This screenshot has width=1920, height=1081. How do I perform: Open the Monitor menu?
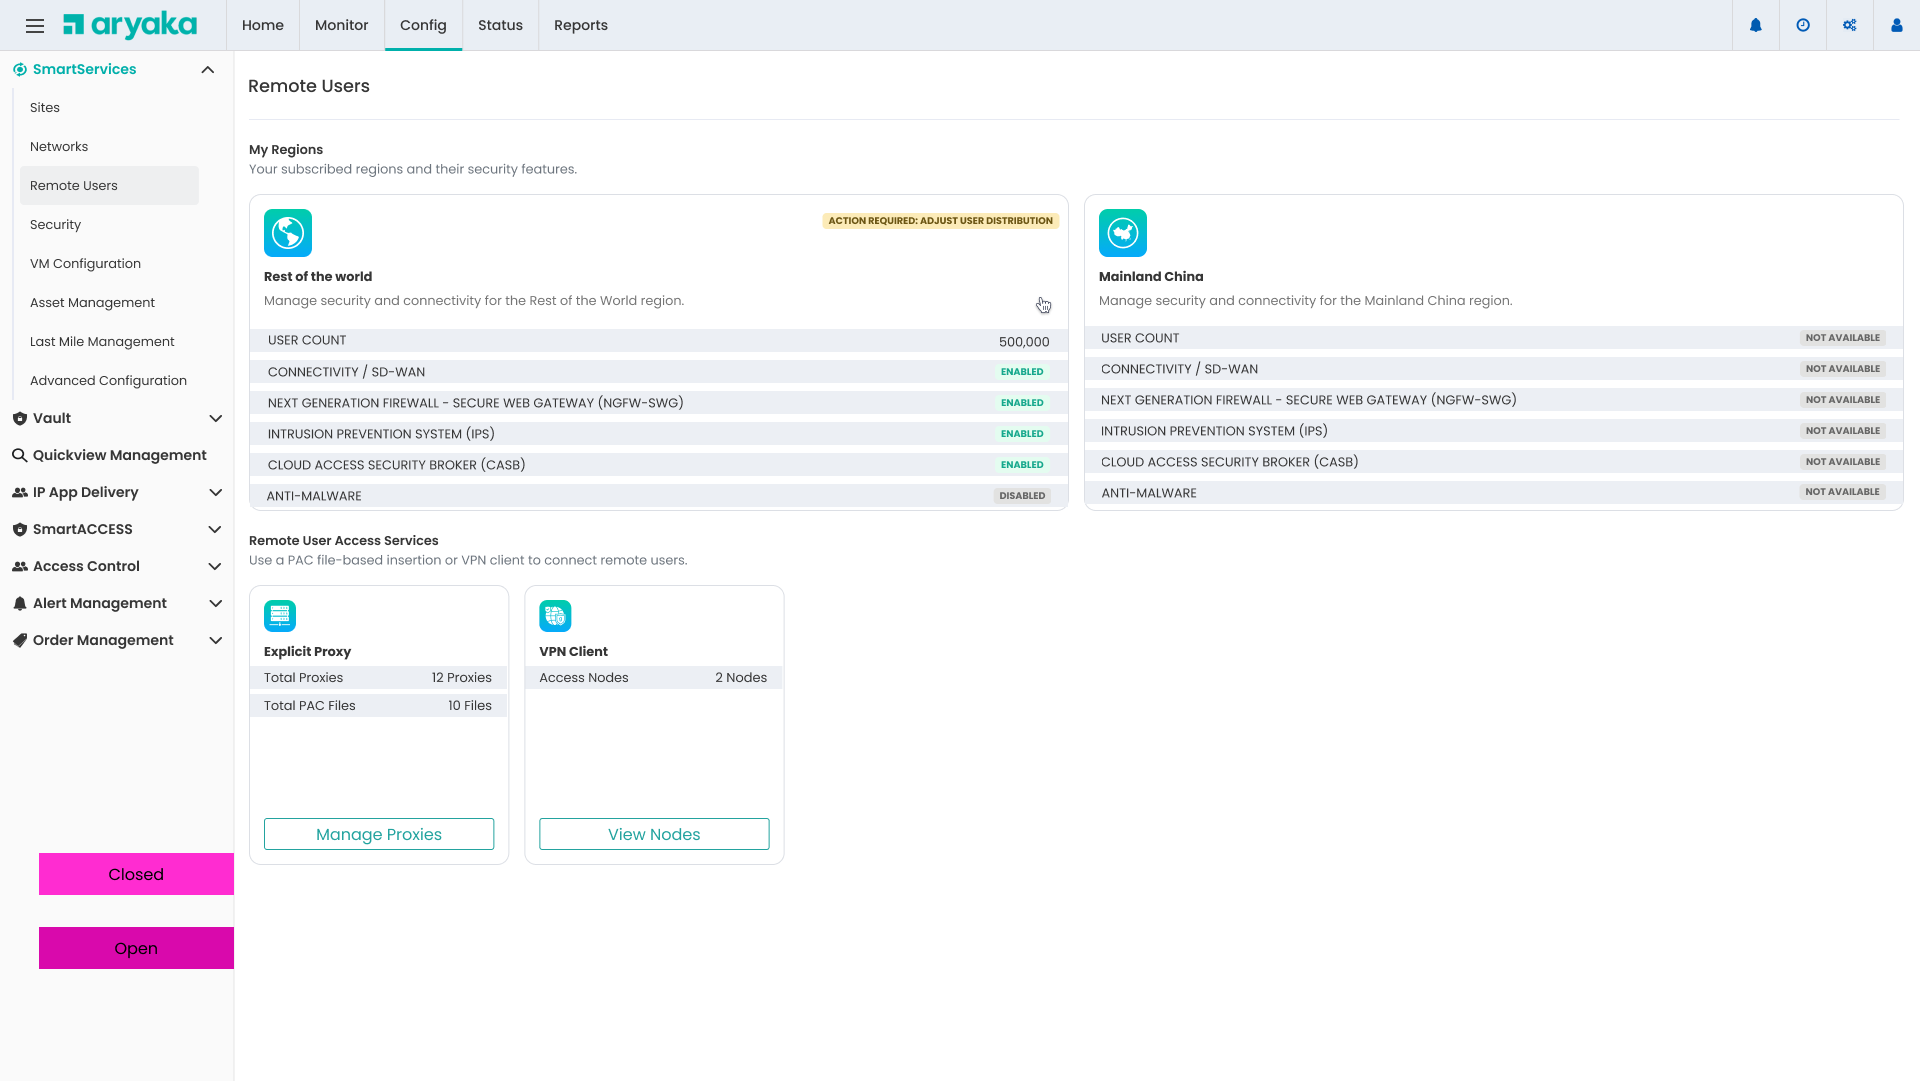[341, 25]
